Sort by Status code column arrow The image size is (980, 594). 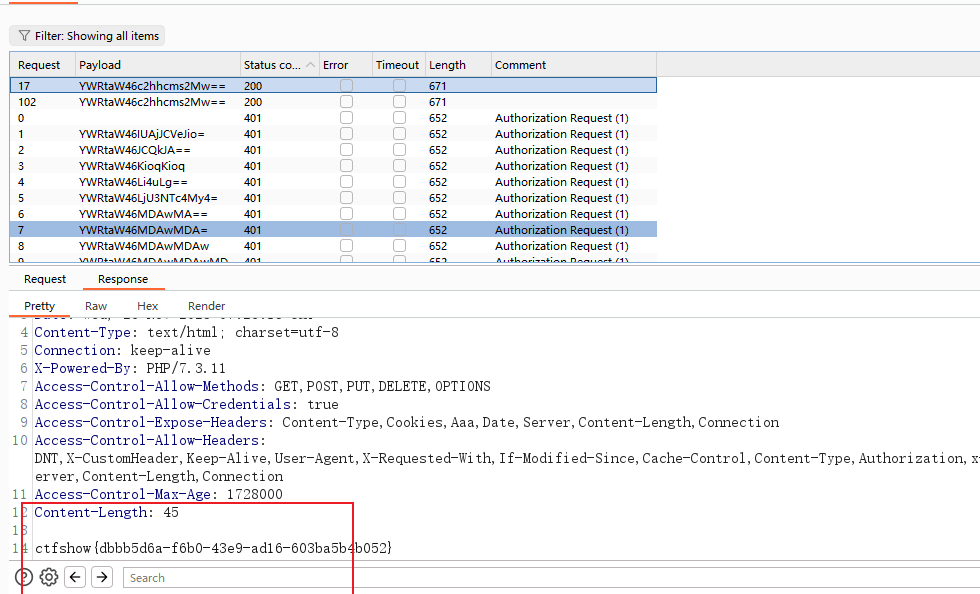pyautogui.click(x=310, y=65)
